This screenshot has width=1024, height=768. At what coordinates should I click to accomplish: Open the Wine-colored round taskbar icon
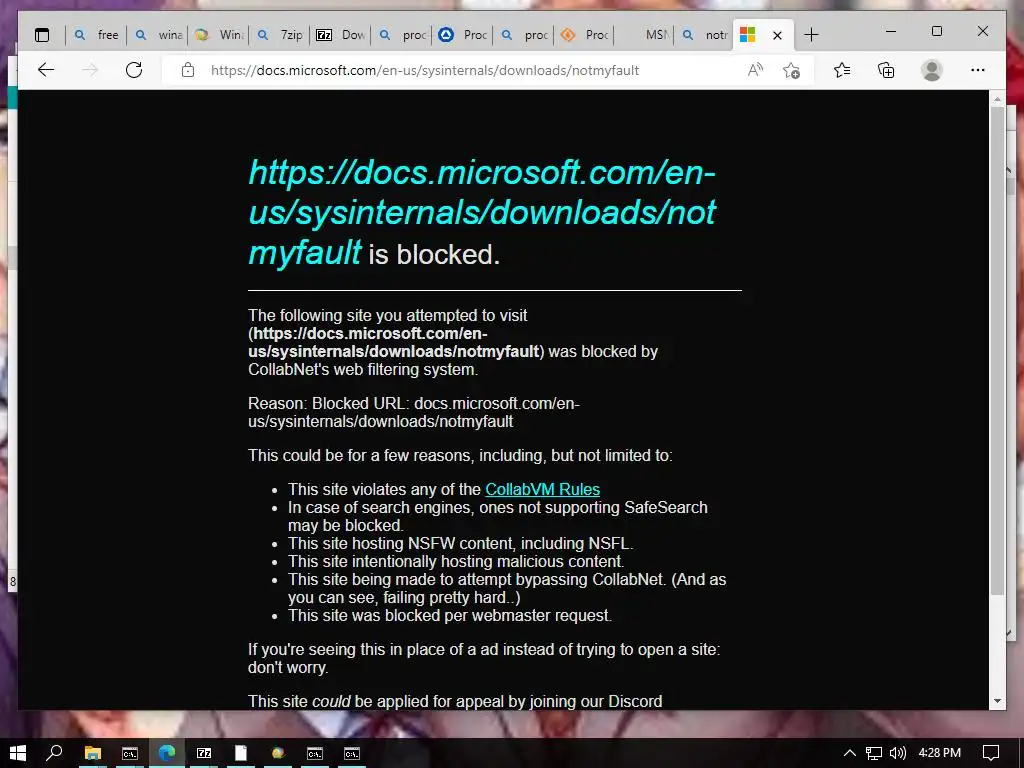coord(278,753)
